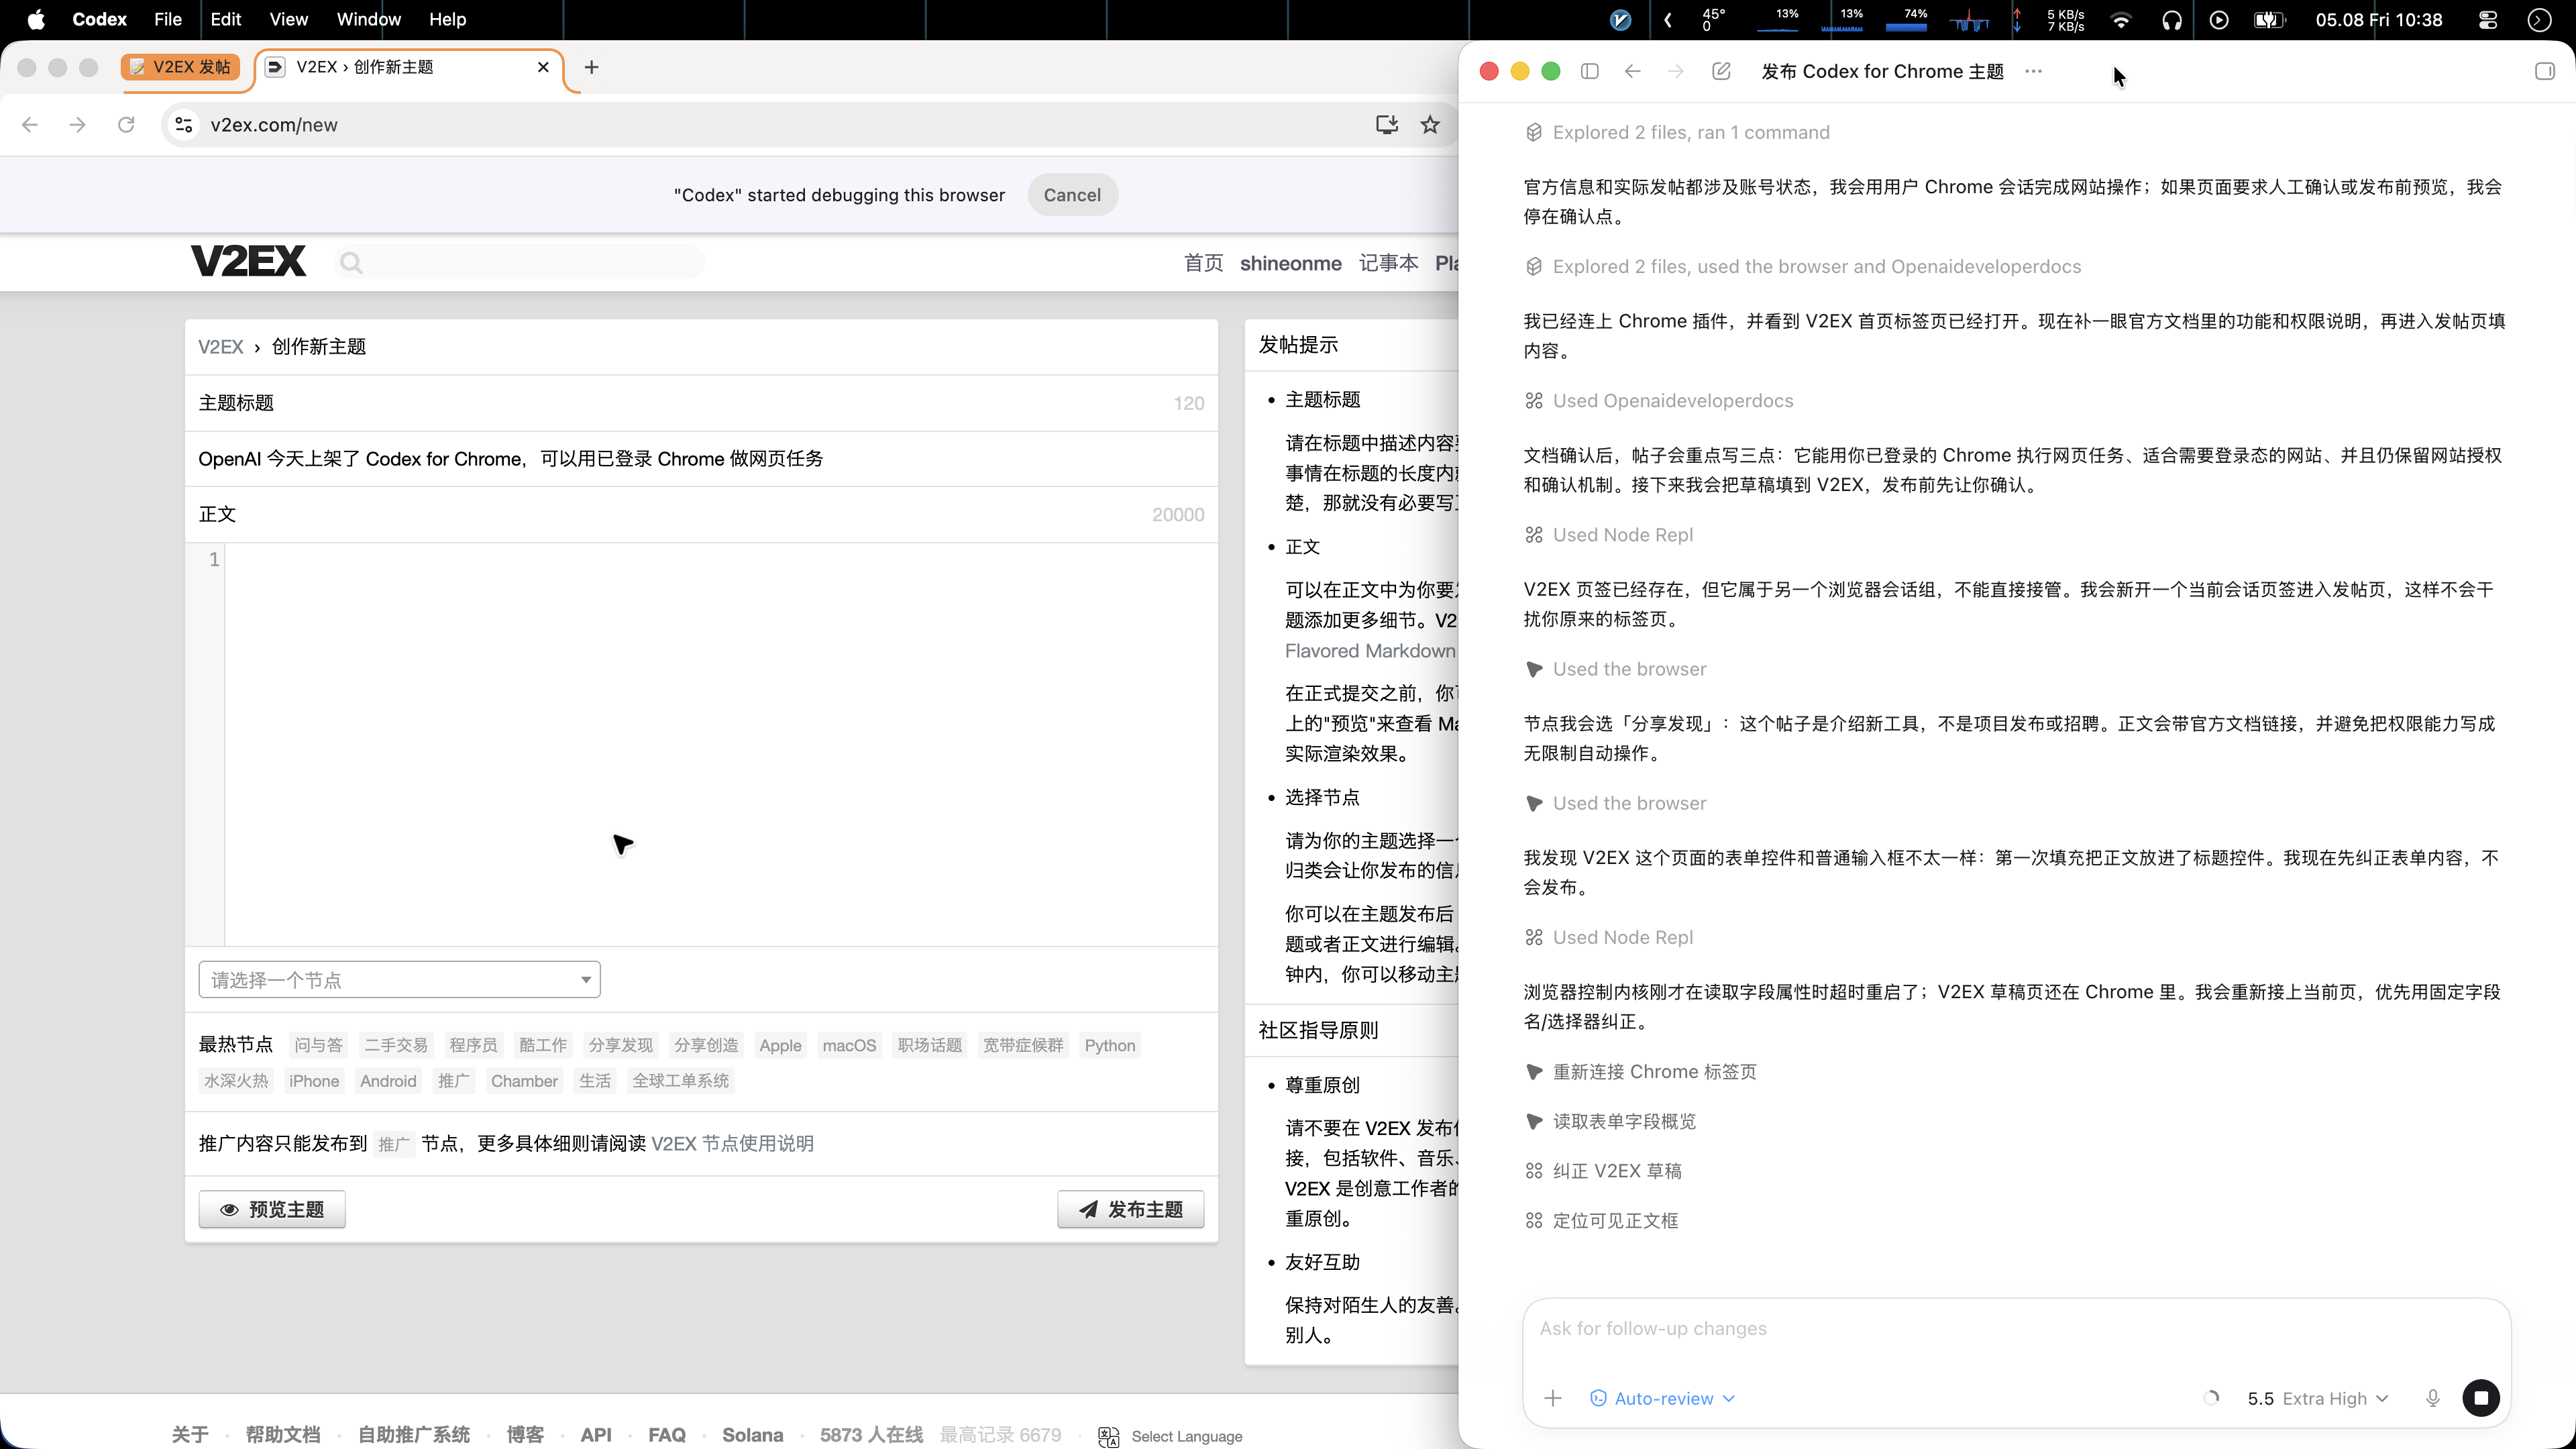Open the Help menu

pos(448,19)
